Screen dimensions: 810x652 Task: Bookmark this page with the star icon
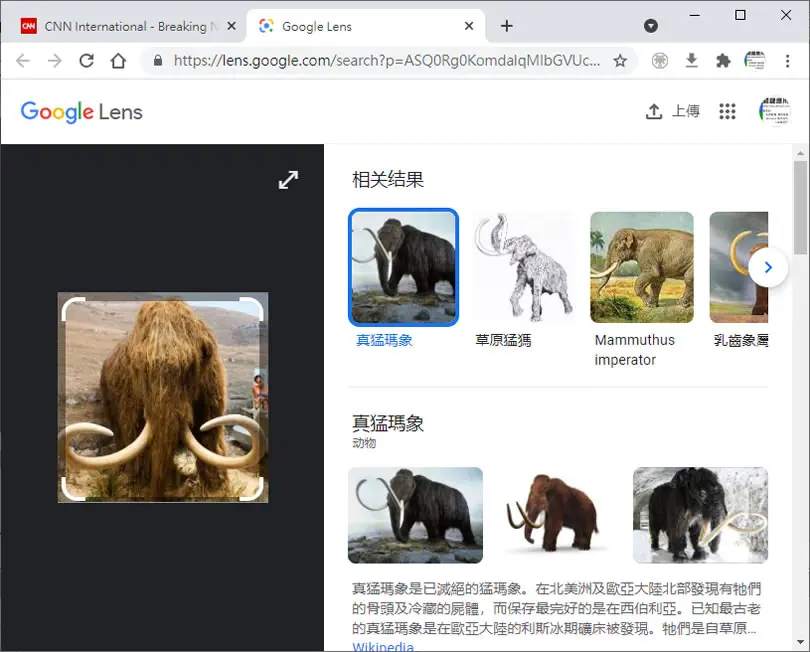click(x=620, y=61)
